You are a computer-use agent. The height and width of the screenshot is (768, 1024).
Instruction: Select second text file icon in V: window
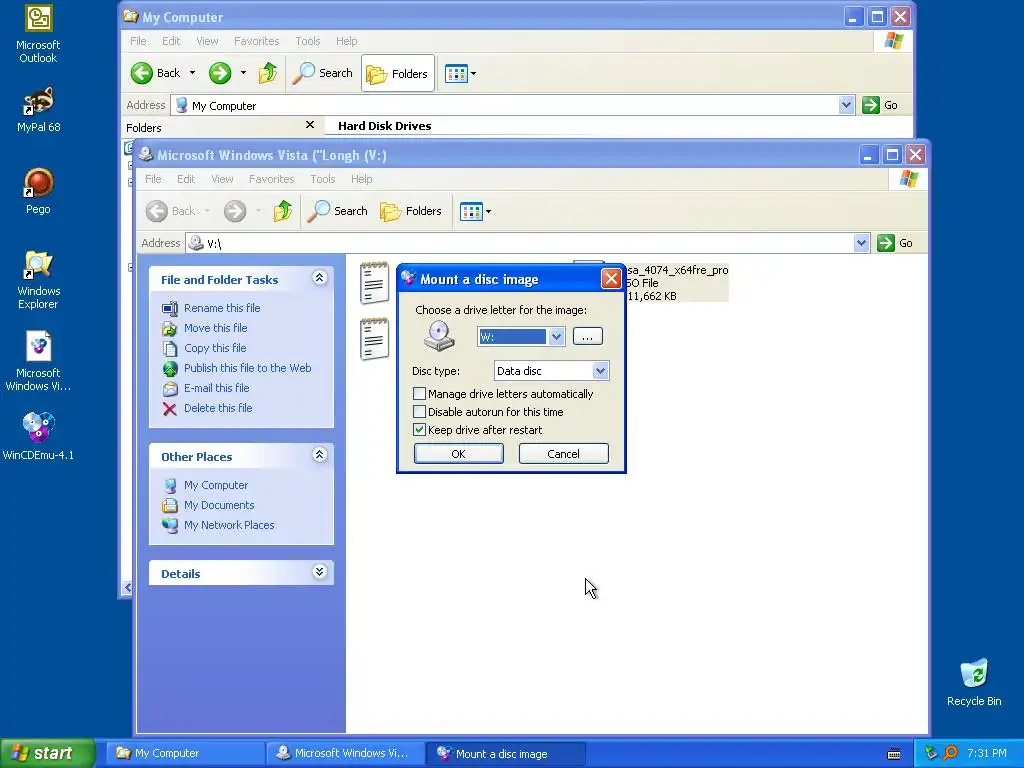click(374, 338)
